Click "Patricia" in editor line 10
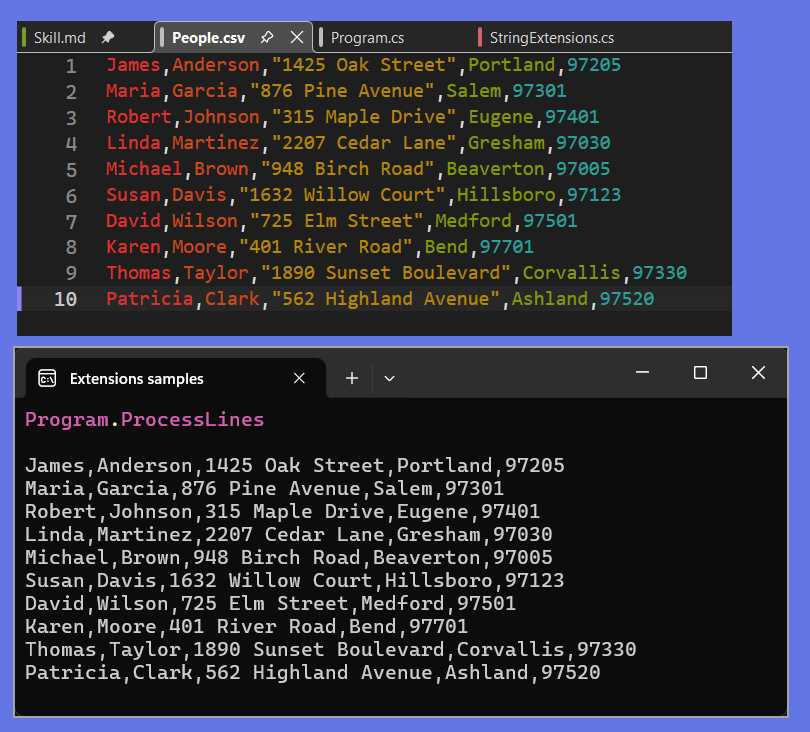This screenshot has width=810, height=732. pyautogui.click(x=150, y=299)
